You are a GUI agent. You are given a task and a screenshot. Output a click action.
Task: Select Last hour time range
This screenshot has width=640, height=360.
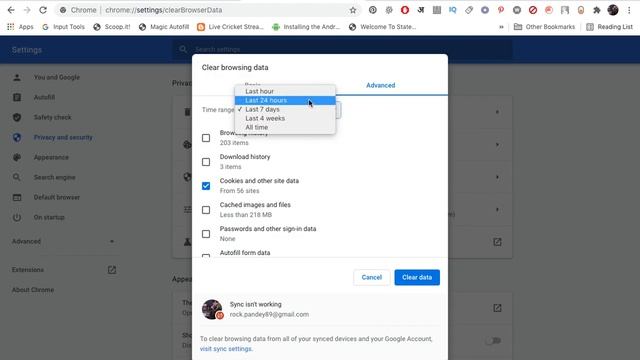pos(285,91)
